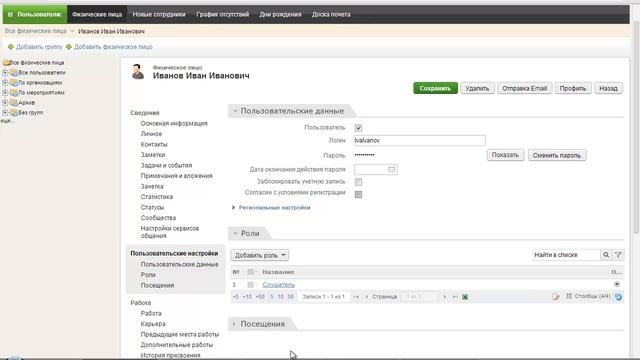Select the Слушатель row checkbox

click(x=250, y=284)
